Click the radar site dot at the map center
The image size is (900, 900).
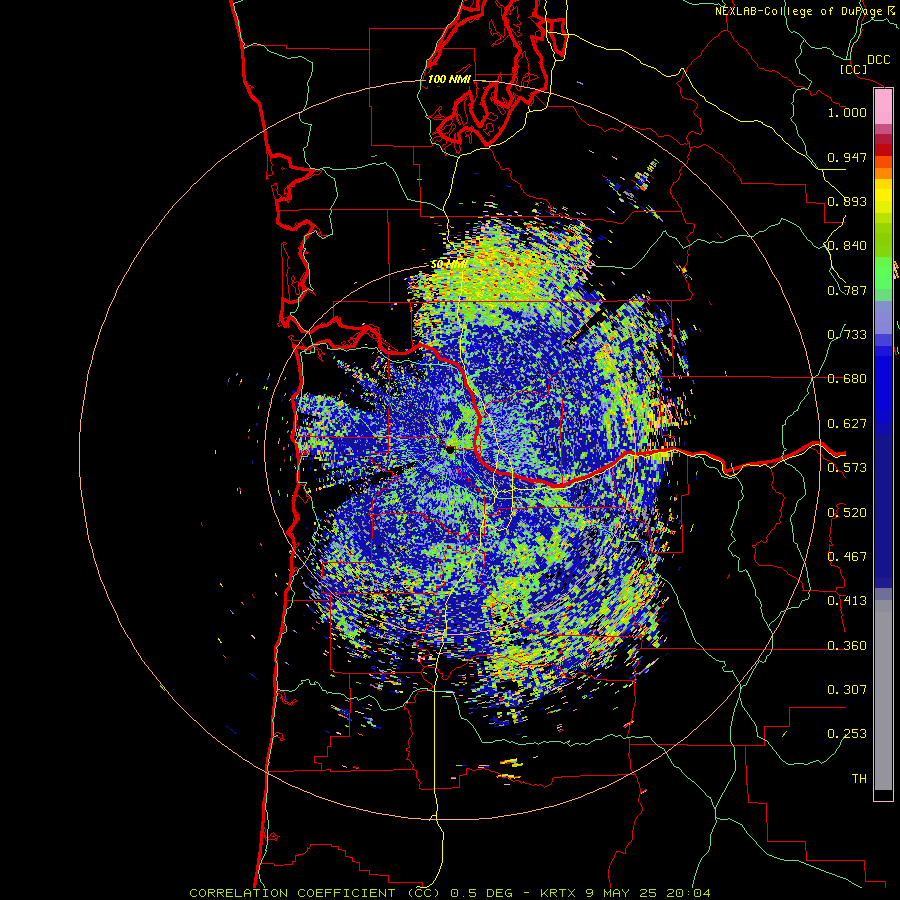coord(451,449)
